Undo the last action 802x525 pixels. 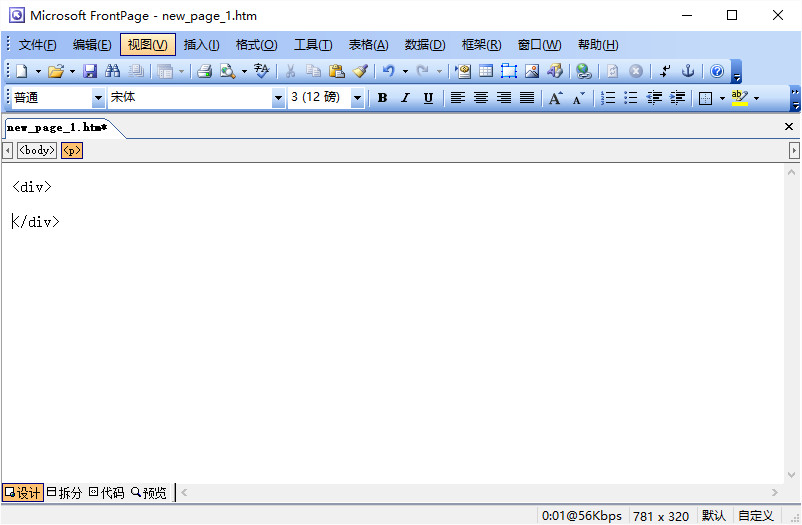tap(388, 71)
